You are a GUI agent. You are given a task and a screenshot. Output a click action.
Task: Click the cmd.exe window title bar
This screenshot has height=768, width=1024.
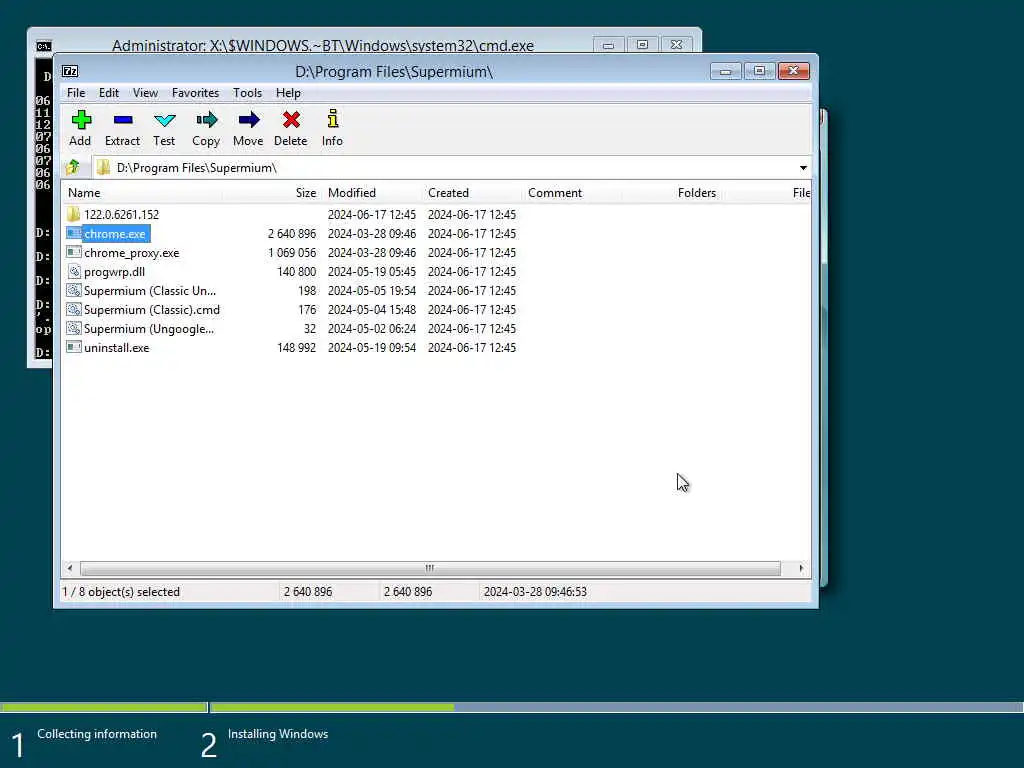[323, 45]
